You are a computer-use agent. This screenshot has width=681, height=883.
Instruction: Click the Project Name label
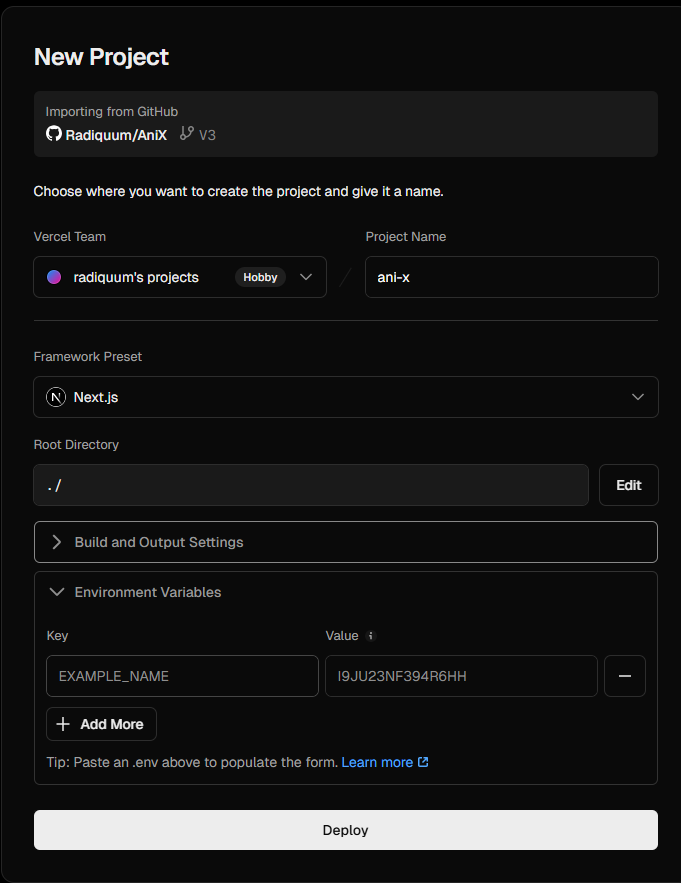coord(406,237)
